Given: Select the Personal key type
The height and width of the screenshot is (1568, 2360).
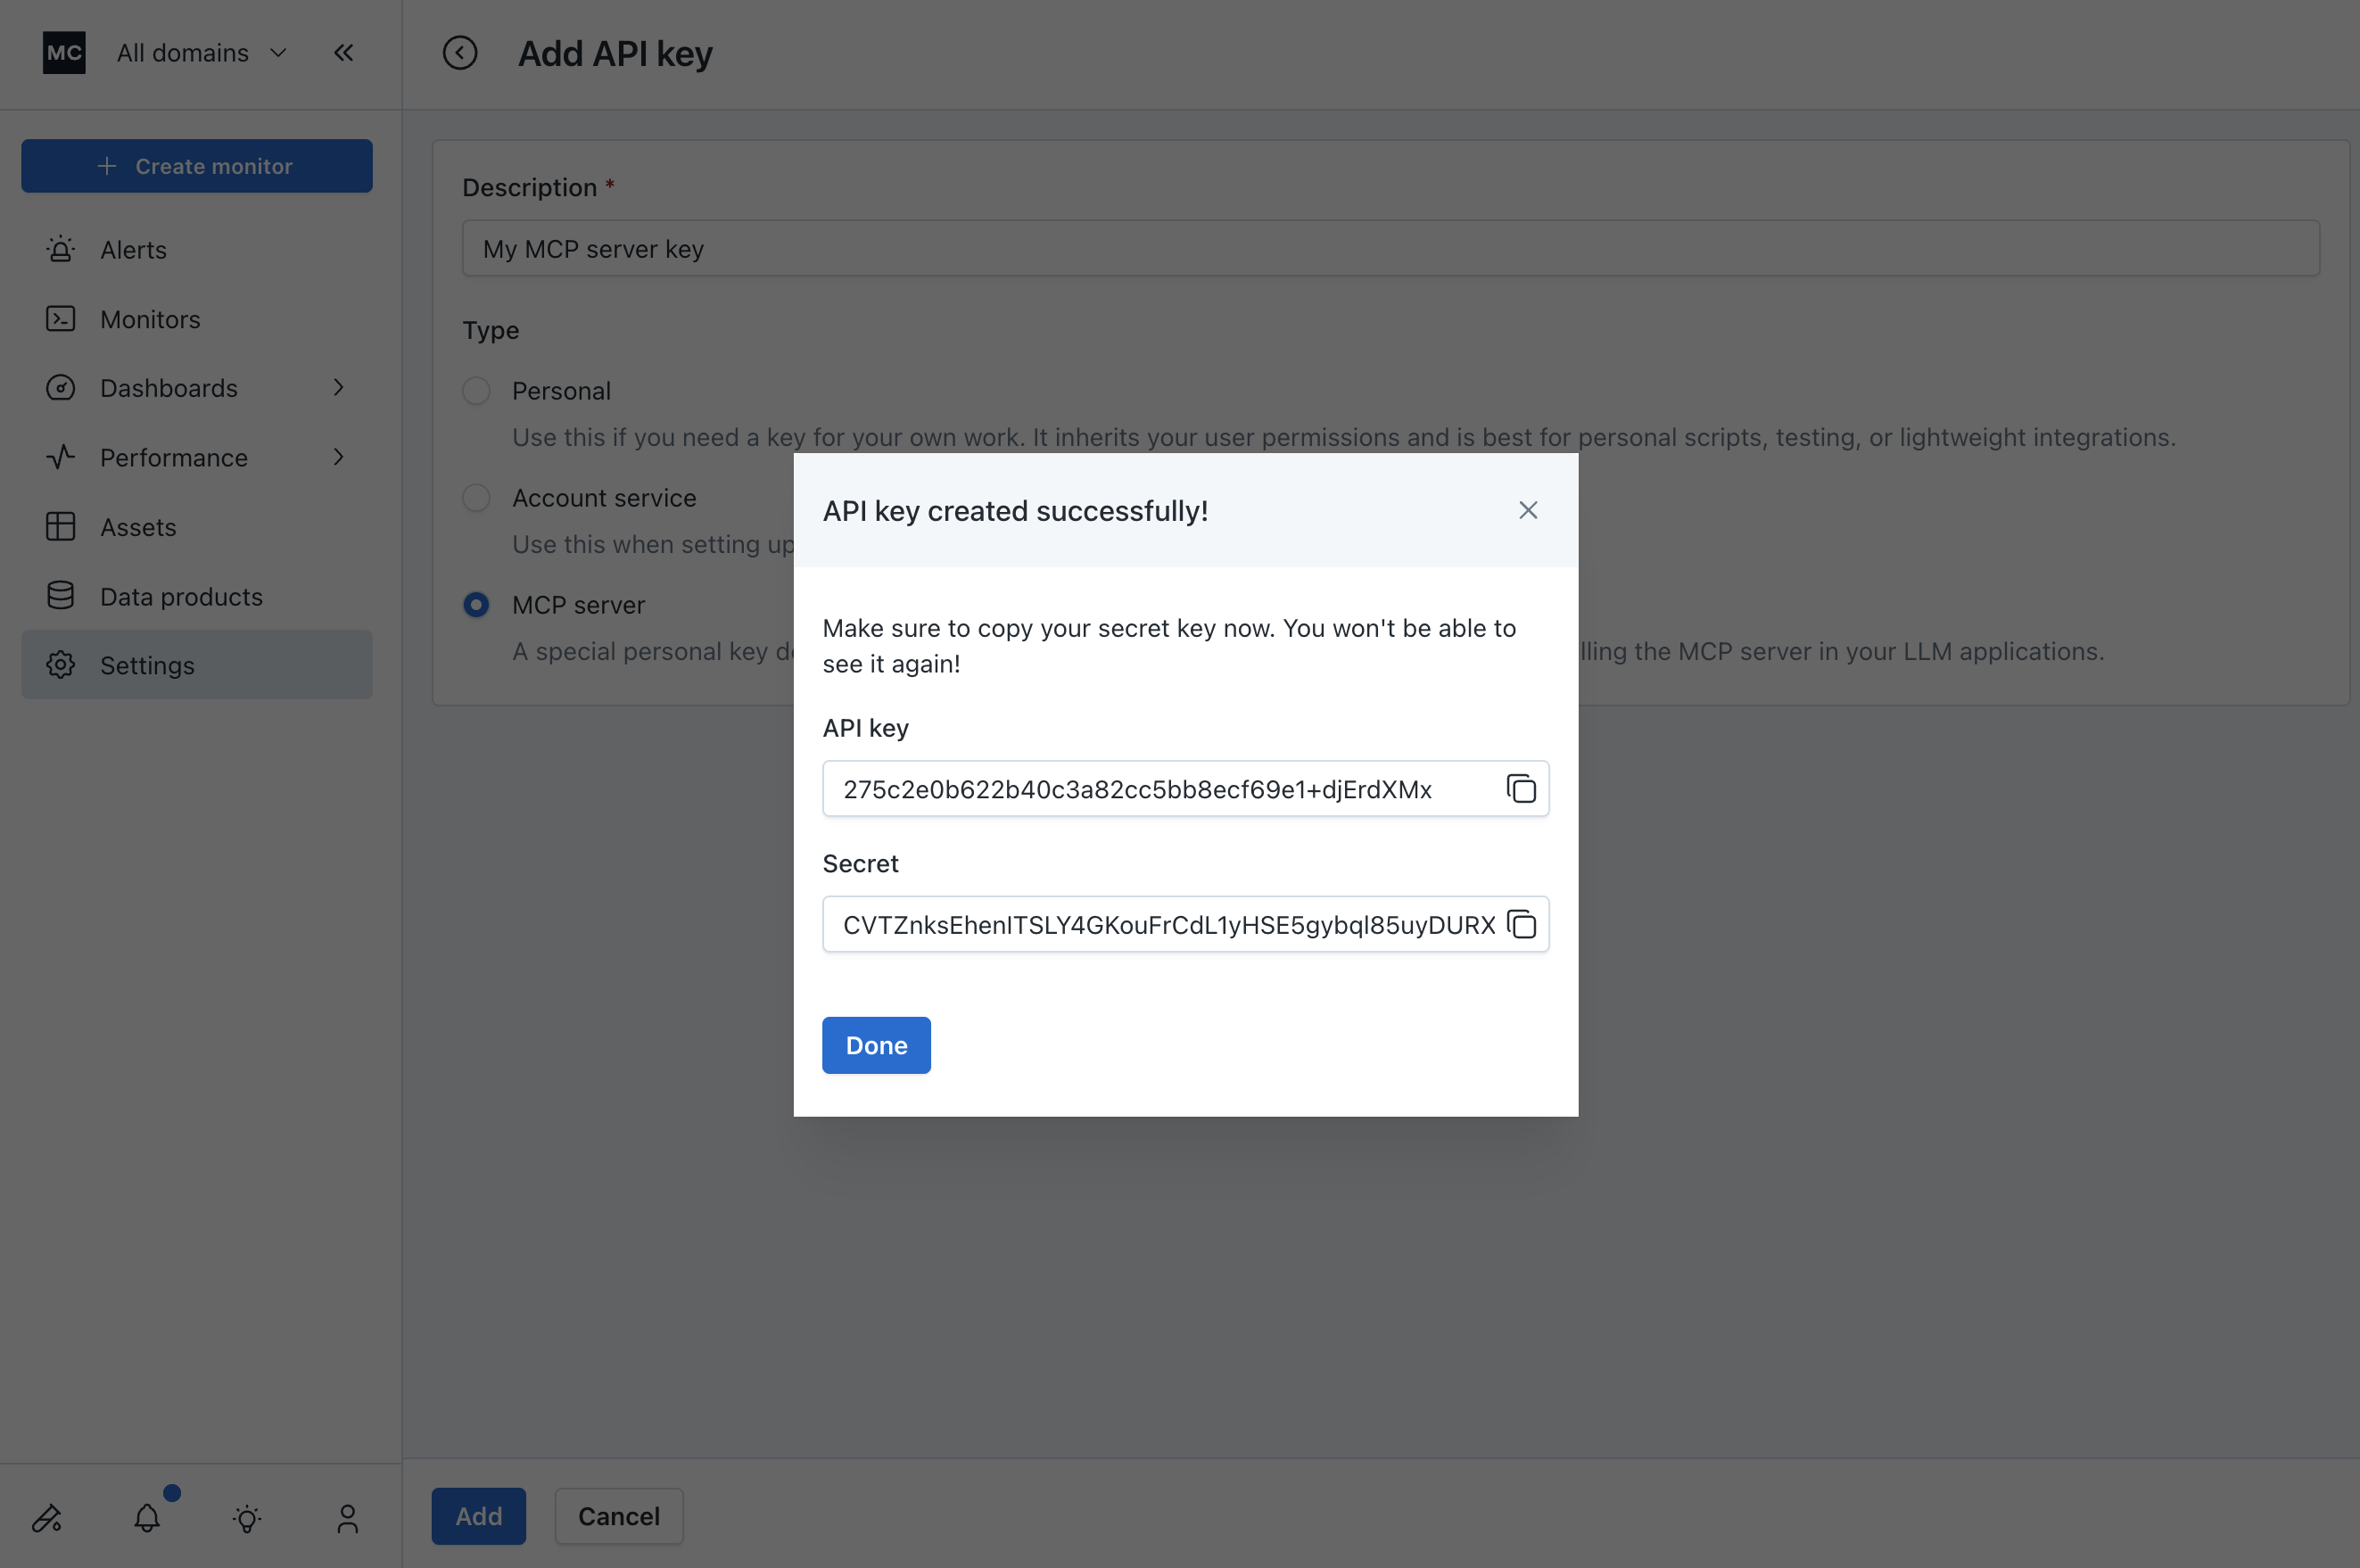Looking at the screenshot, I should pos(476,391).
